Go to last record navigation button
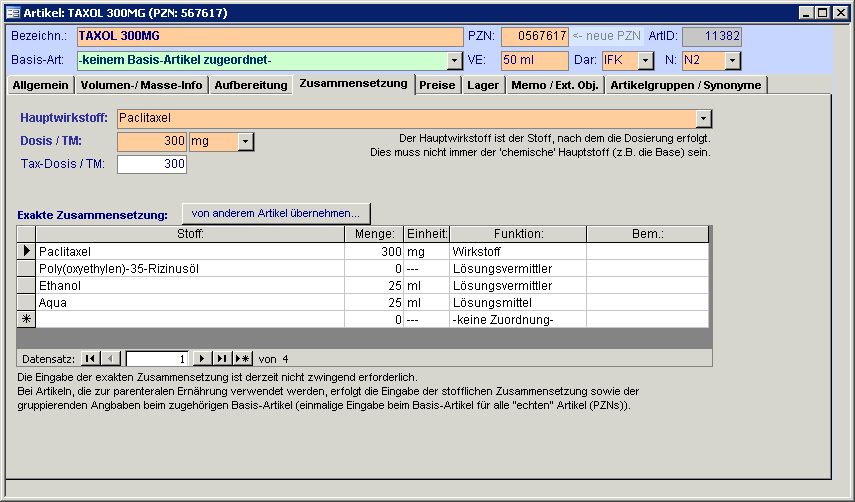Image resolution: width=855 pixels, height=502 pixels. (x=221, y=359)
